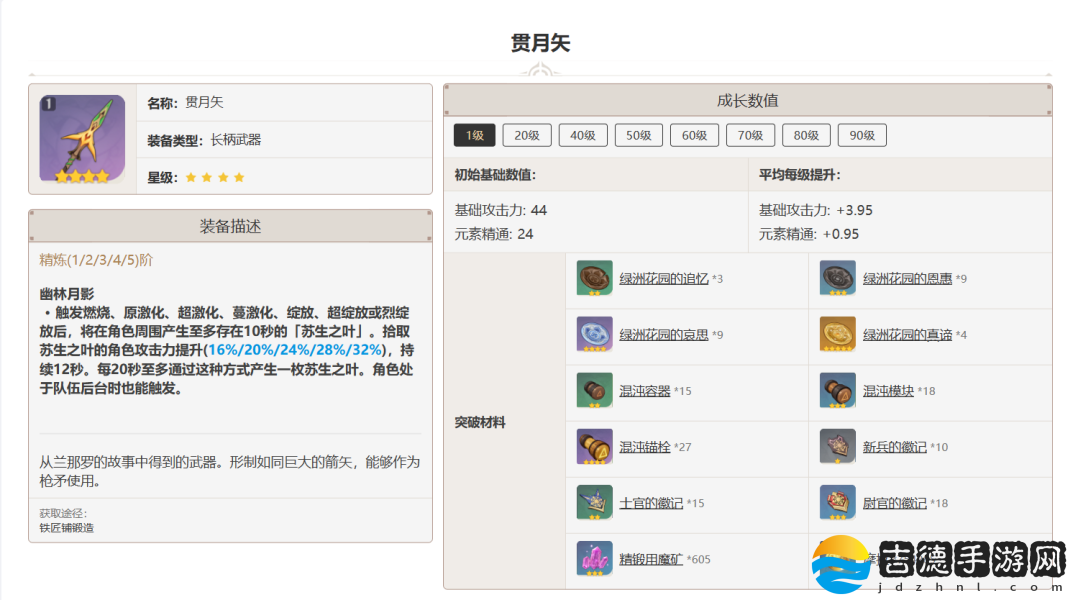This screenshot has height=600, width=1078.
Task: Open the 混沌模块 text link
Action: click(x=888, y=391)
